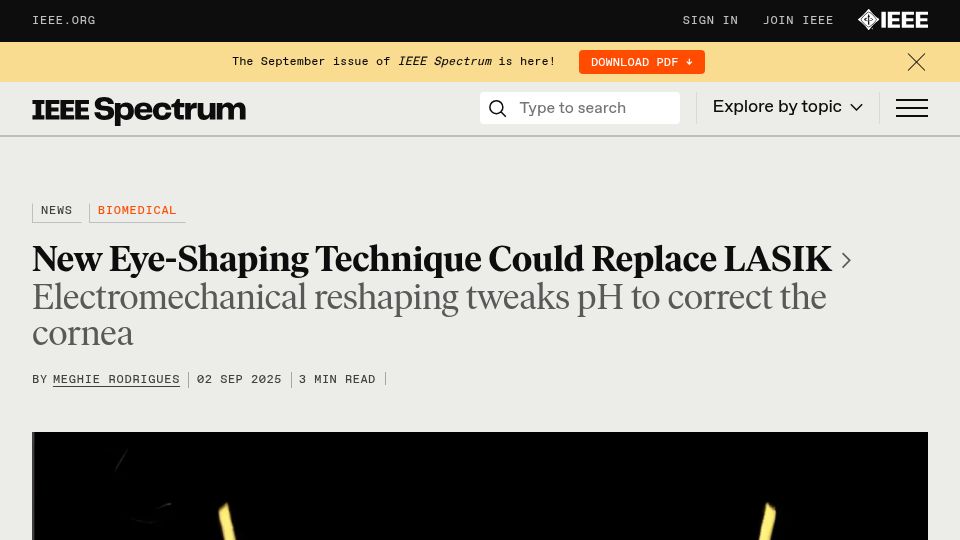Click the arrow after the LASIK headline
The image size is (960, 540).
[846, 260]
